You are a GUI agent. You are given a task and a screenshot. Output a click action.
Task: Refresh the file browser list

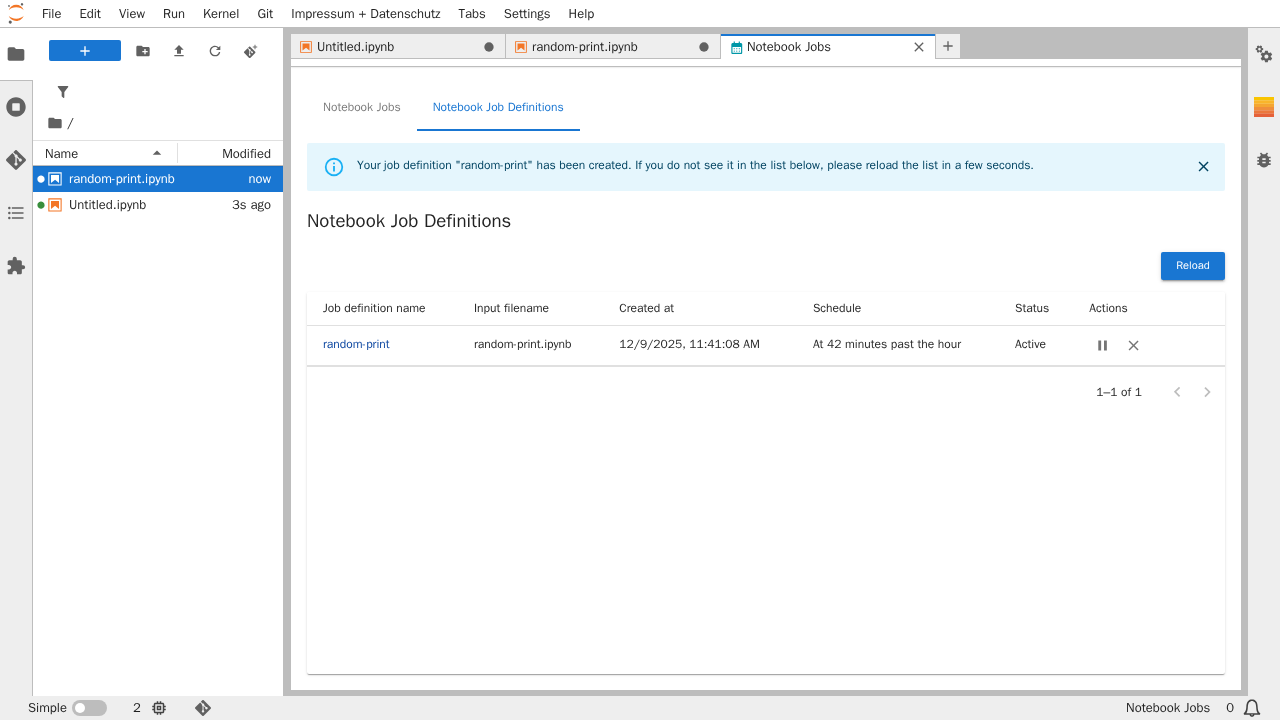point(215,51)
